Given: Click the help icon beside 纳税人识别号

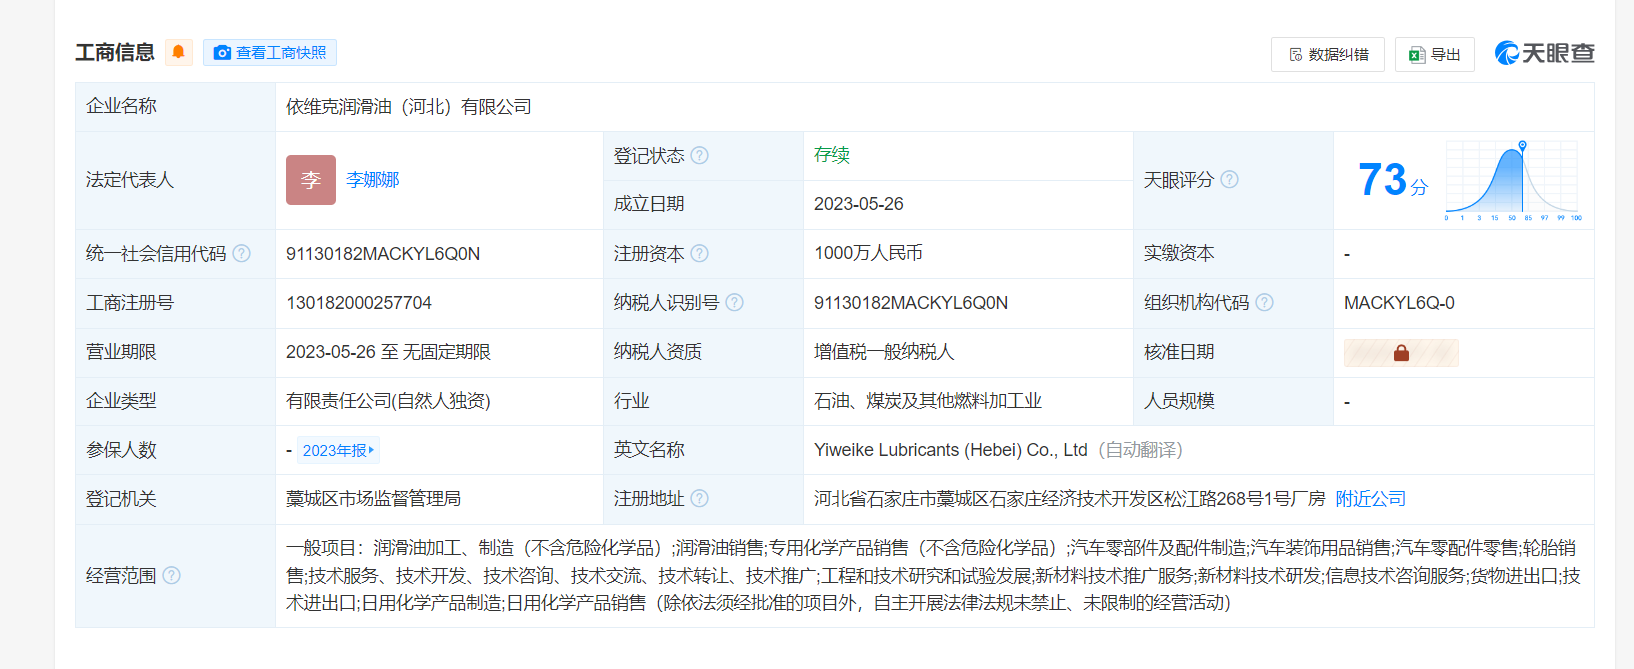Looking at the screenshot, I should tap(735, 302).
